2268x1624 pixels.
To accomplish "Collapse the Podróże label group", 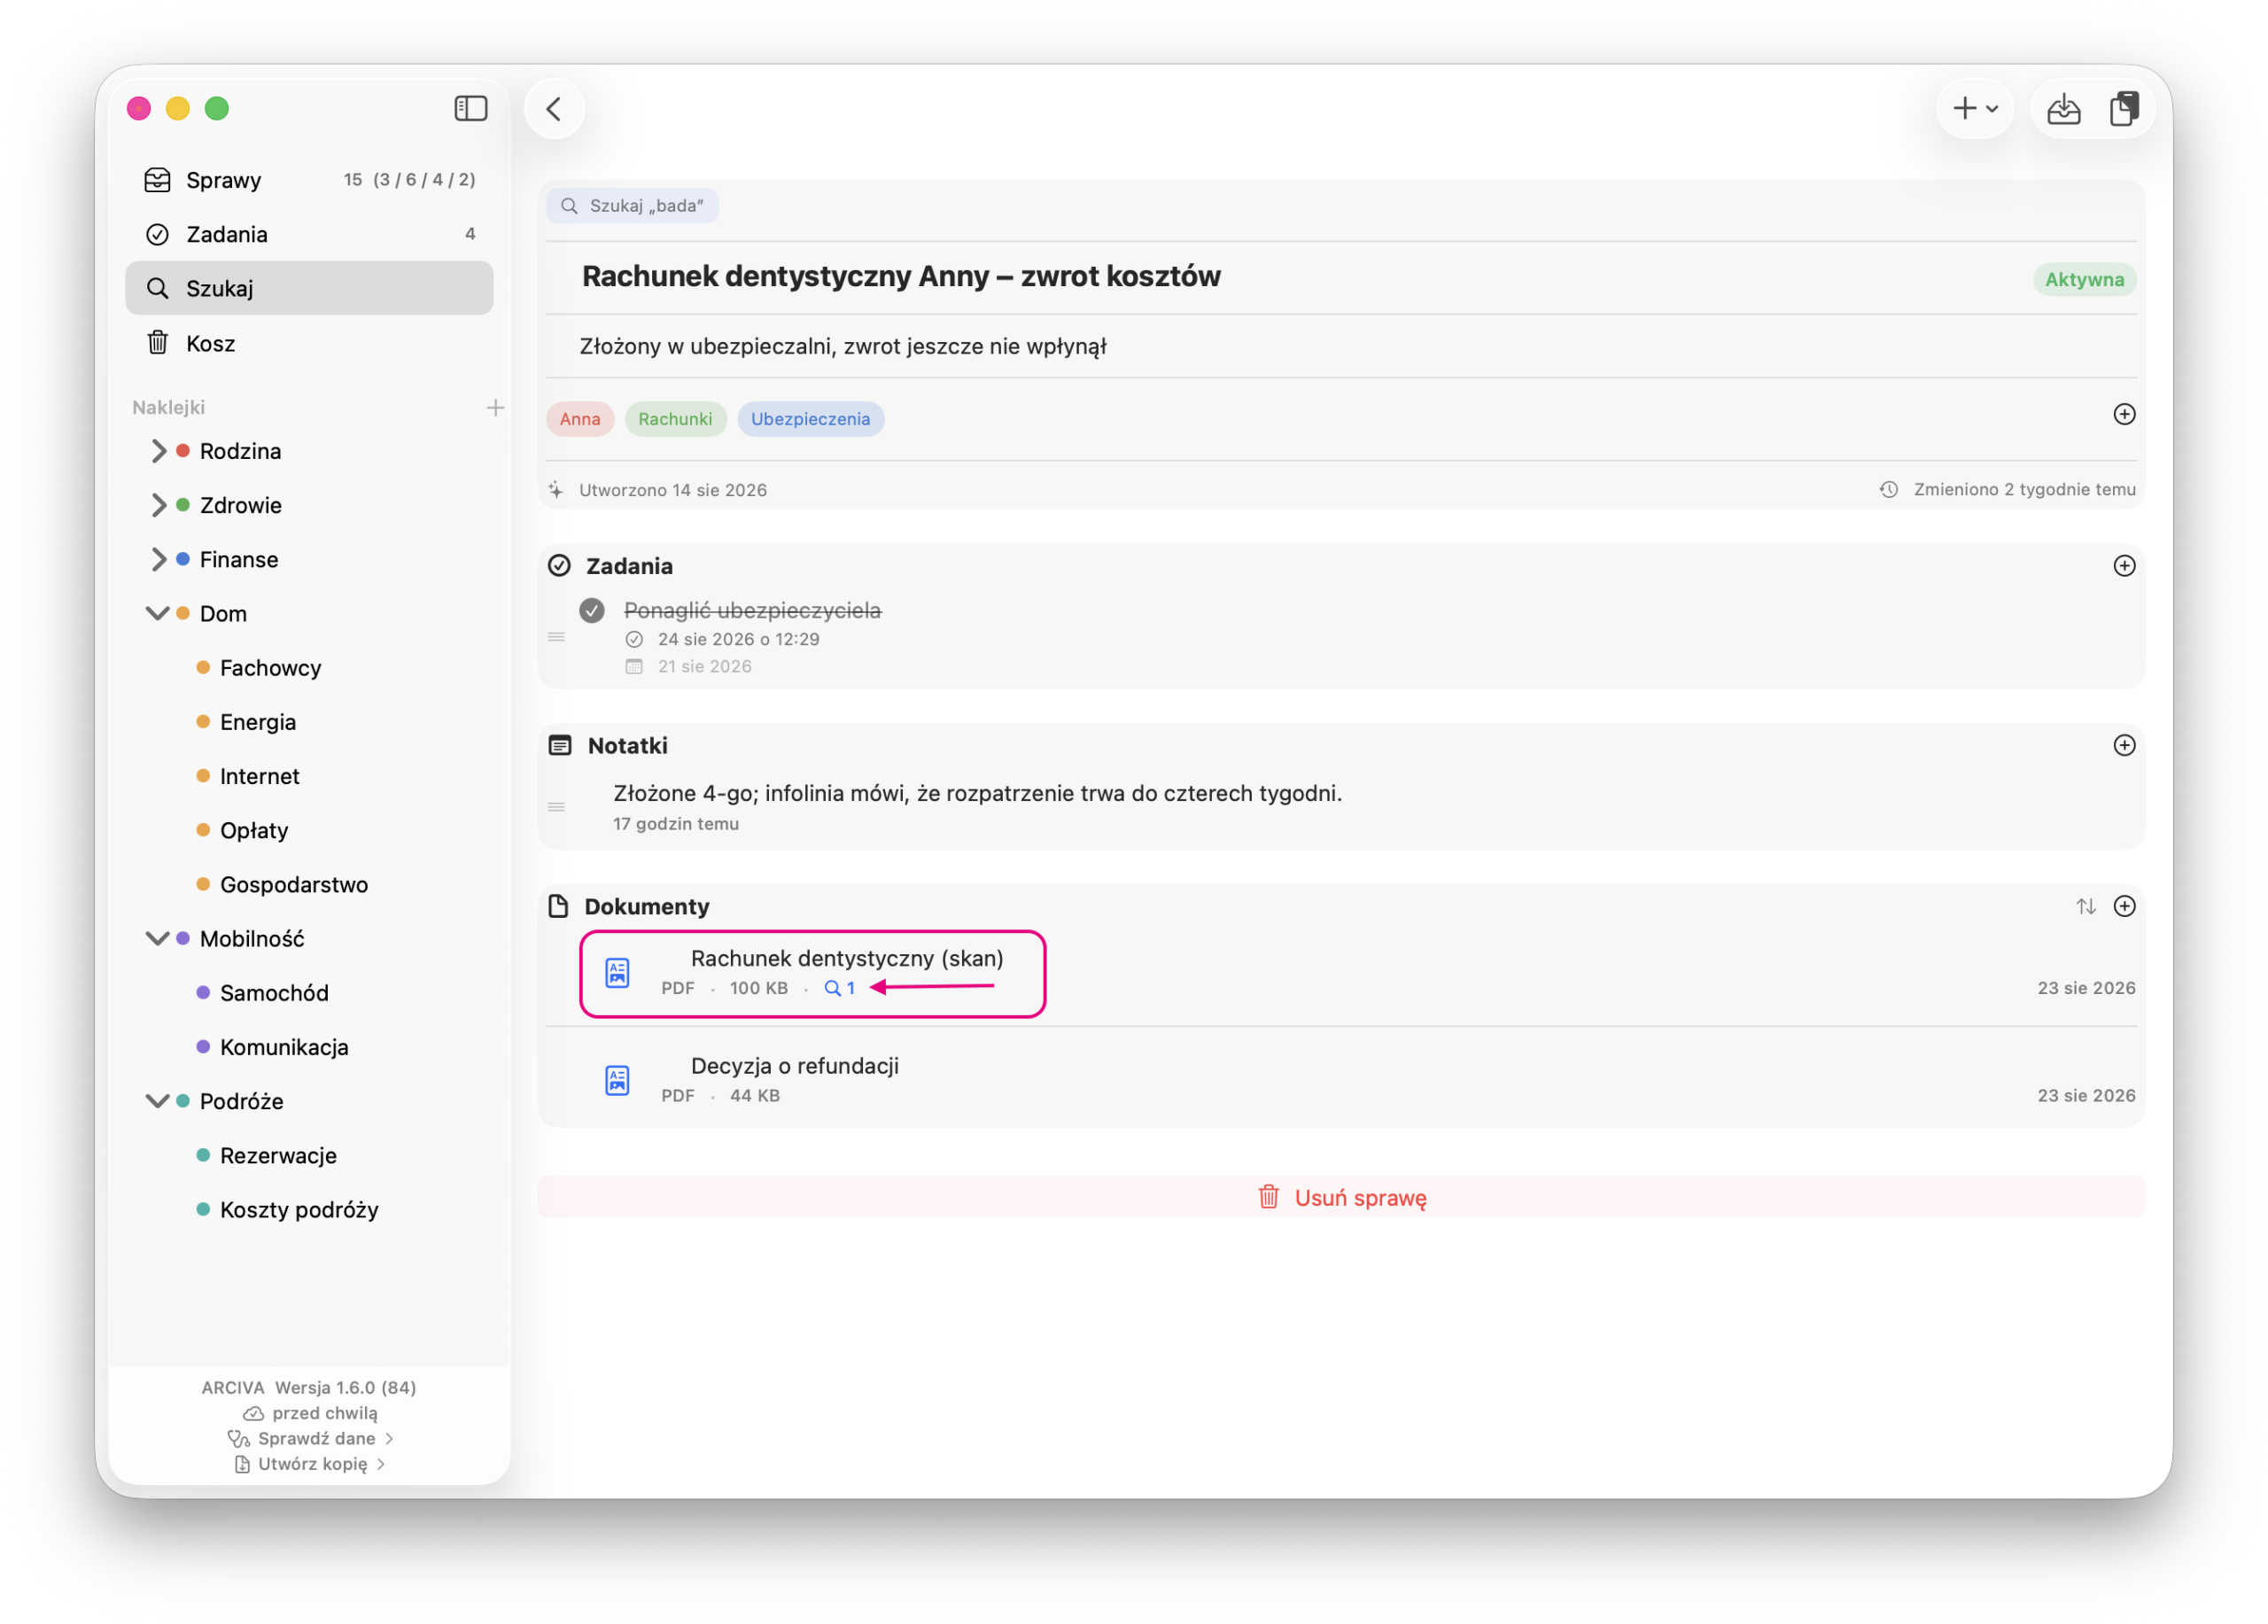I will click(x=158, y=1101).
